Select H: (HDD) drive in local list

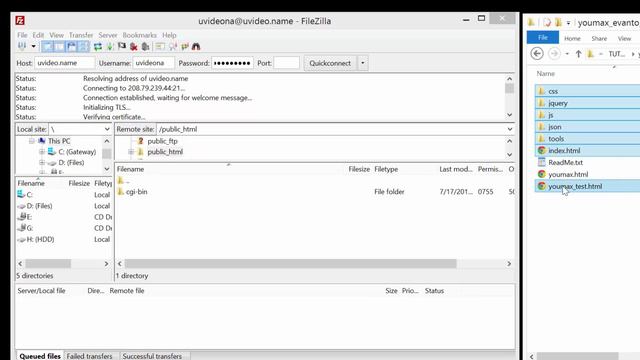click(40, 239)
